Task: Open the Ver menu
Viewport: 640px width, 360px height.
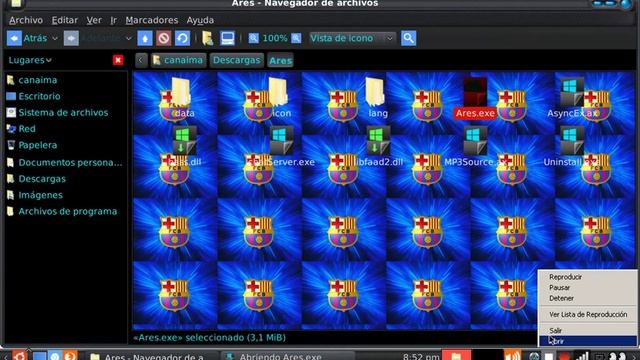Action: 94,20
